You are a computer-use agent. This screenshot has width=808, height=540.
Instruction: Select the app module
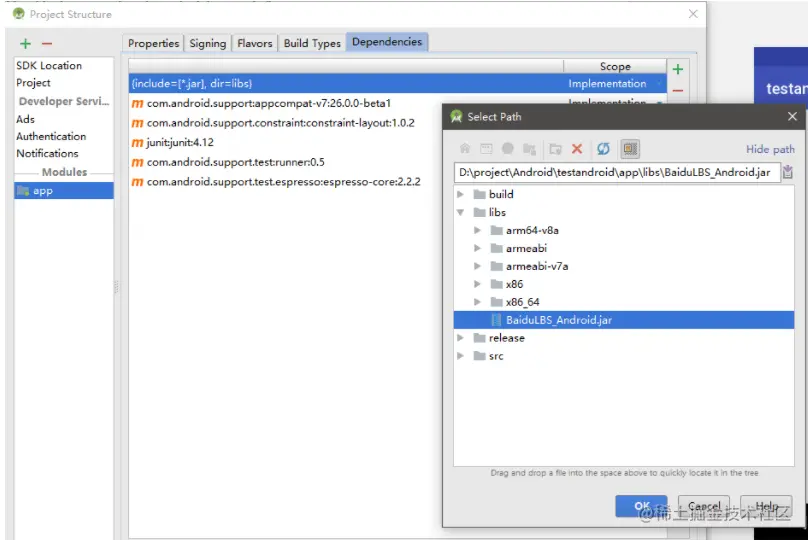click(x=64, y=191)
